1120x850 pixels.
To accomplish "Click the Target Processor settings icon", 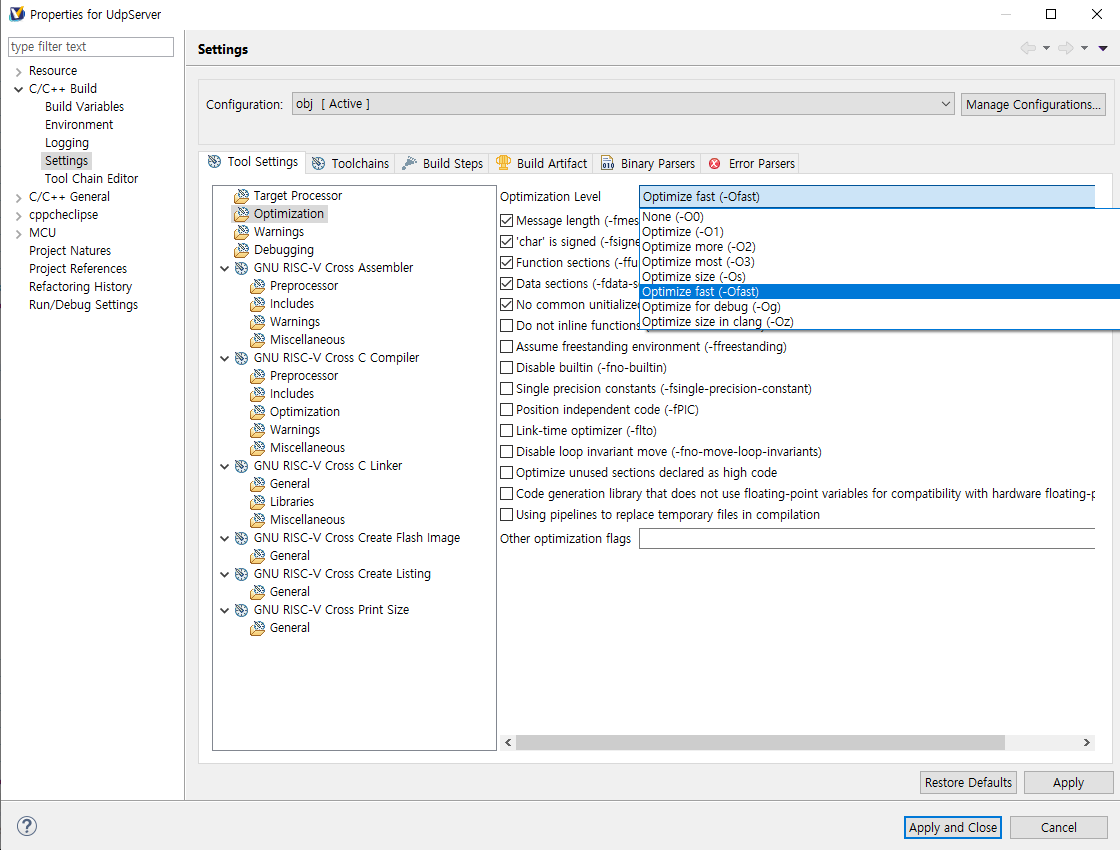I will click(241, 196).
